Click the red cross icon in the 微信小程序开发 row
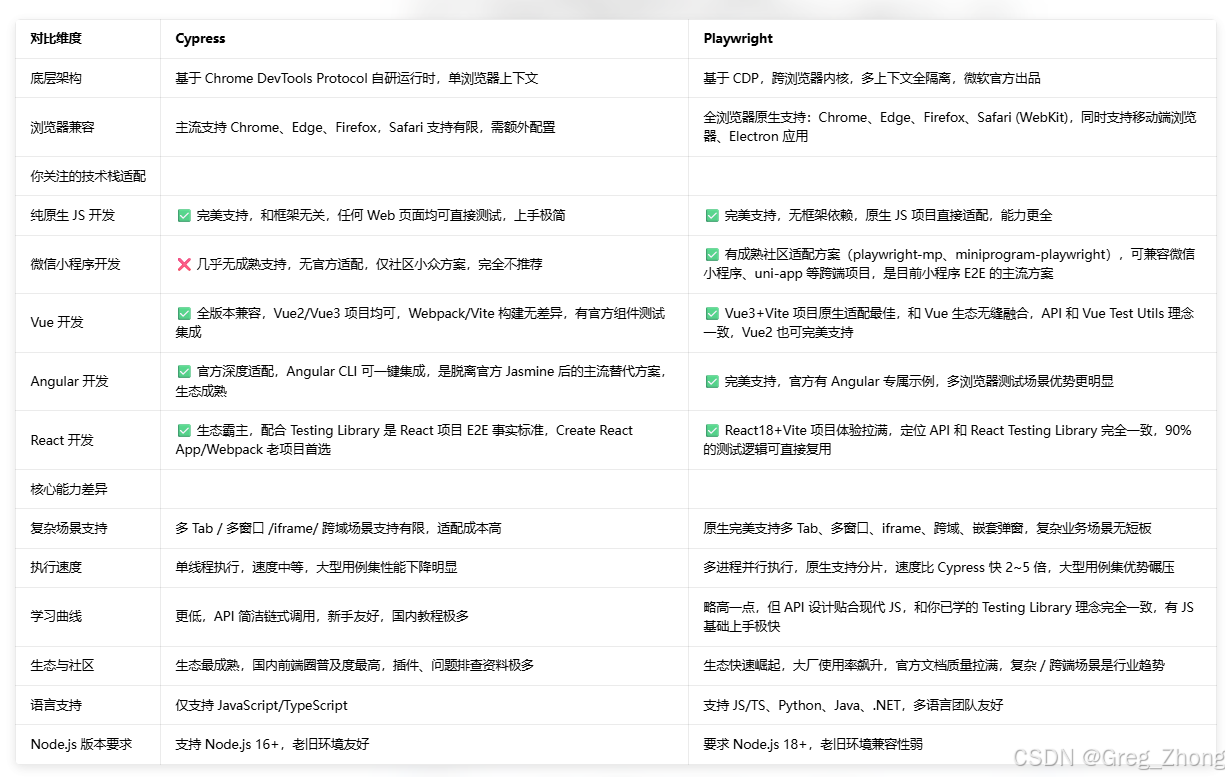The height and width of the screenshot is (777, 1229). point(184,265)
